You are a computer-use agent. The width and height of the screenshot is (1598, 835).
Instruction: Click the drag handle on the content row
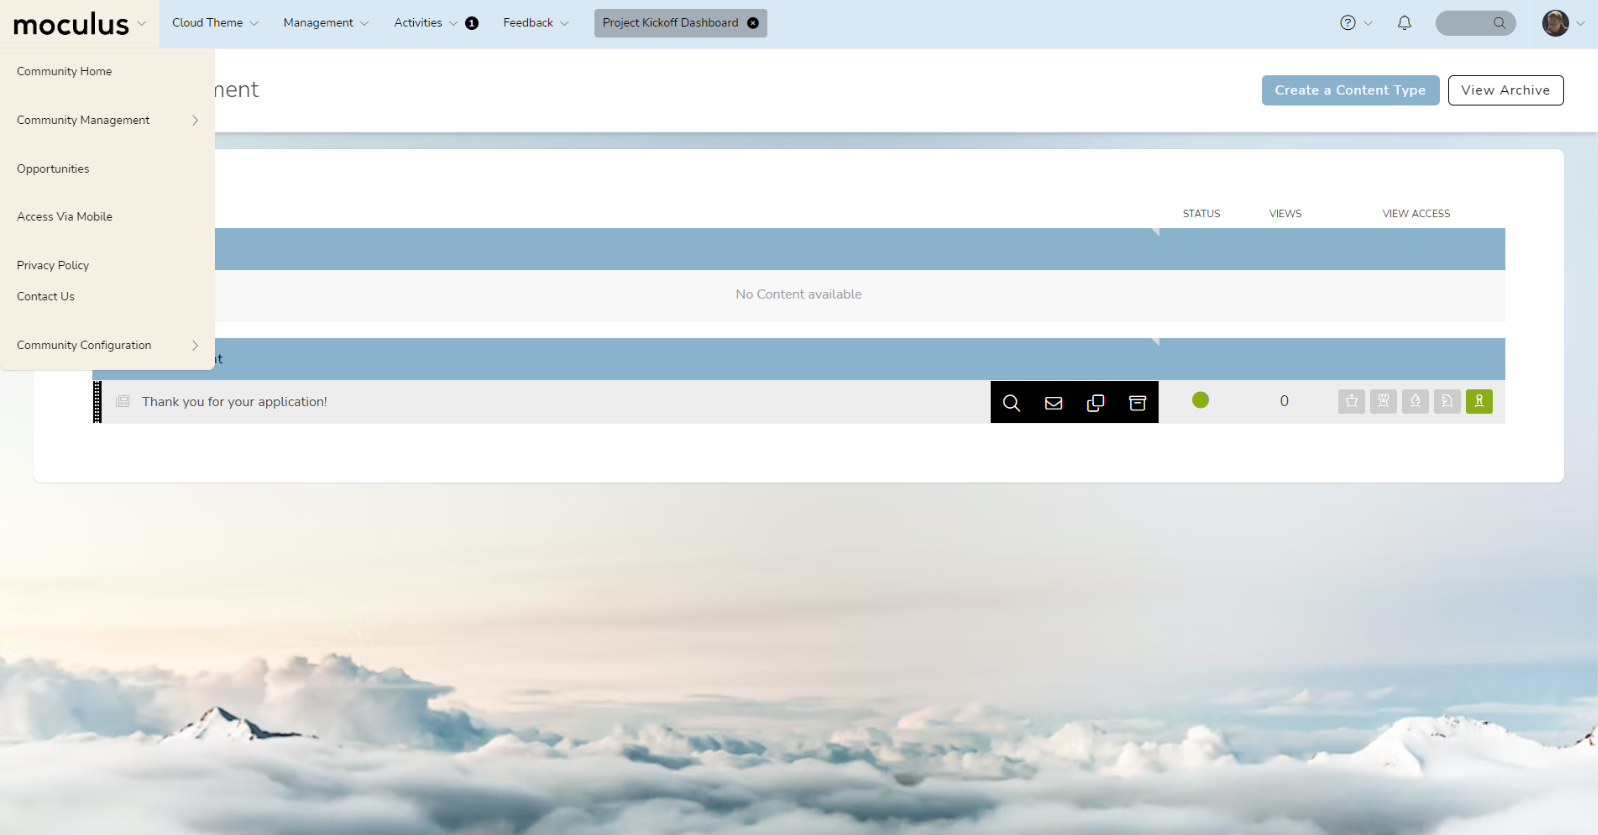[97, 402]
